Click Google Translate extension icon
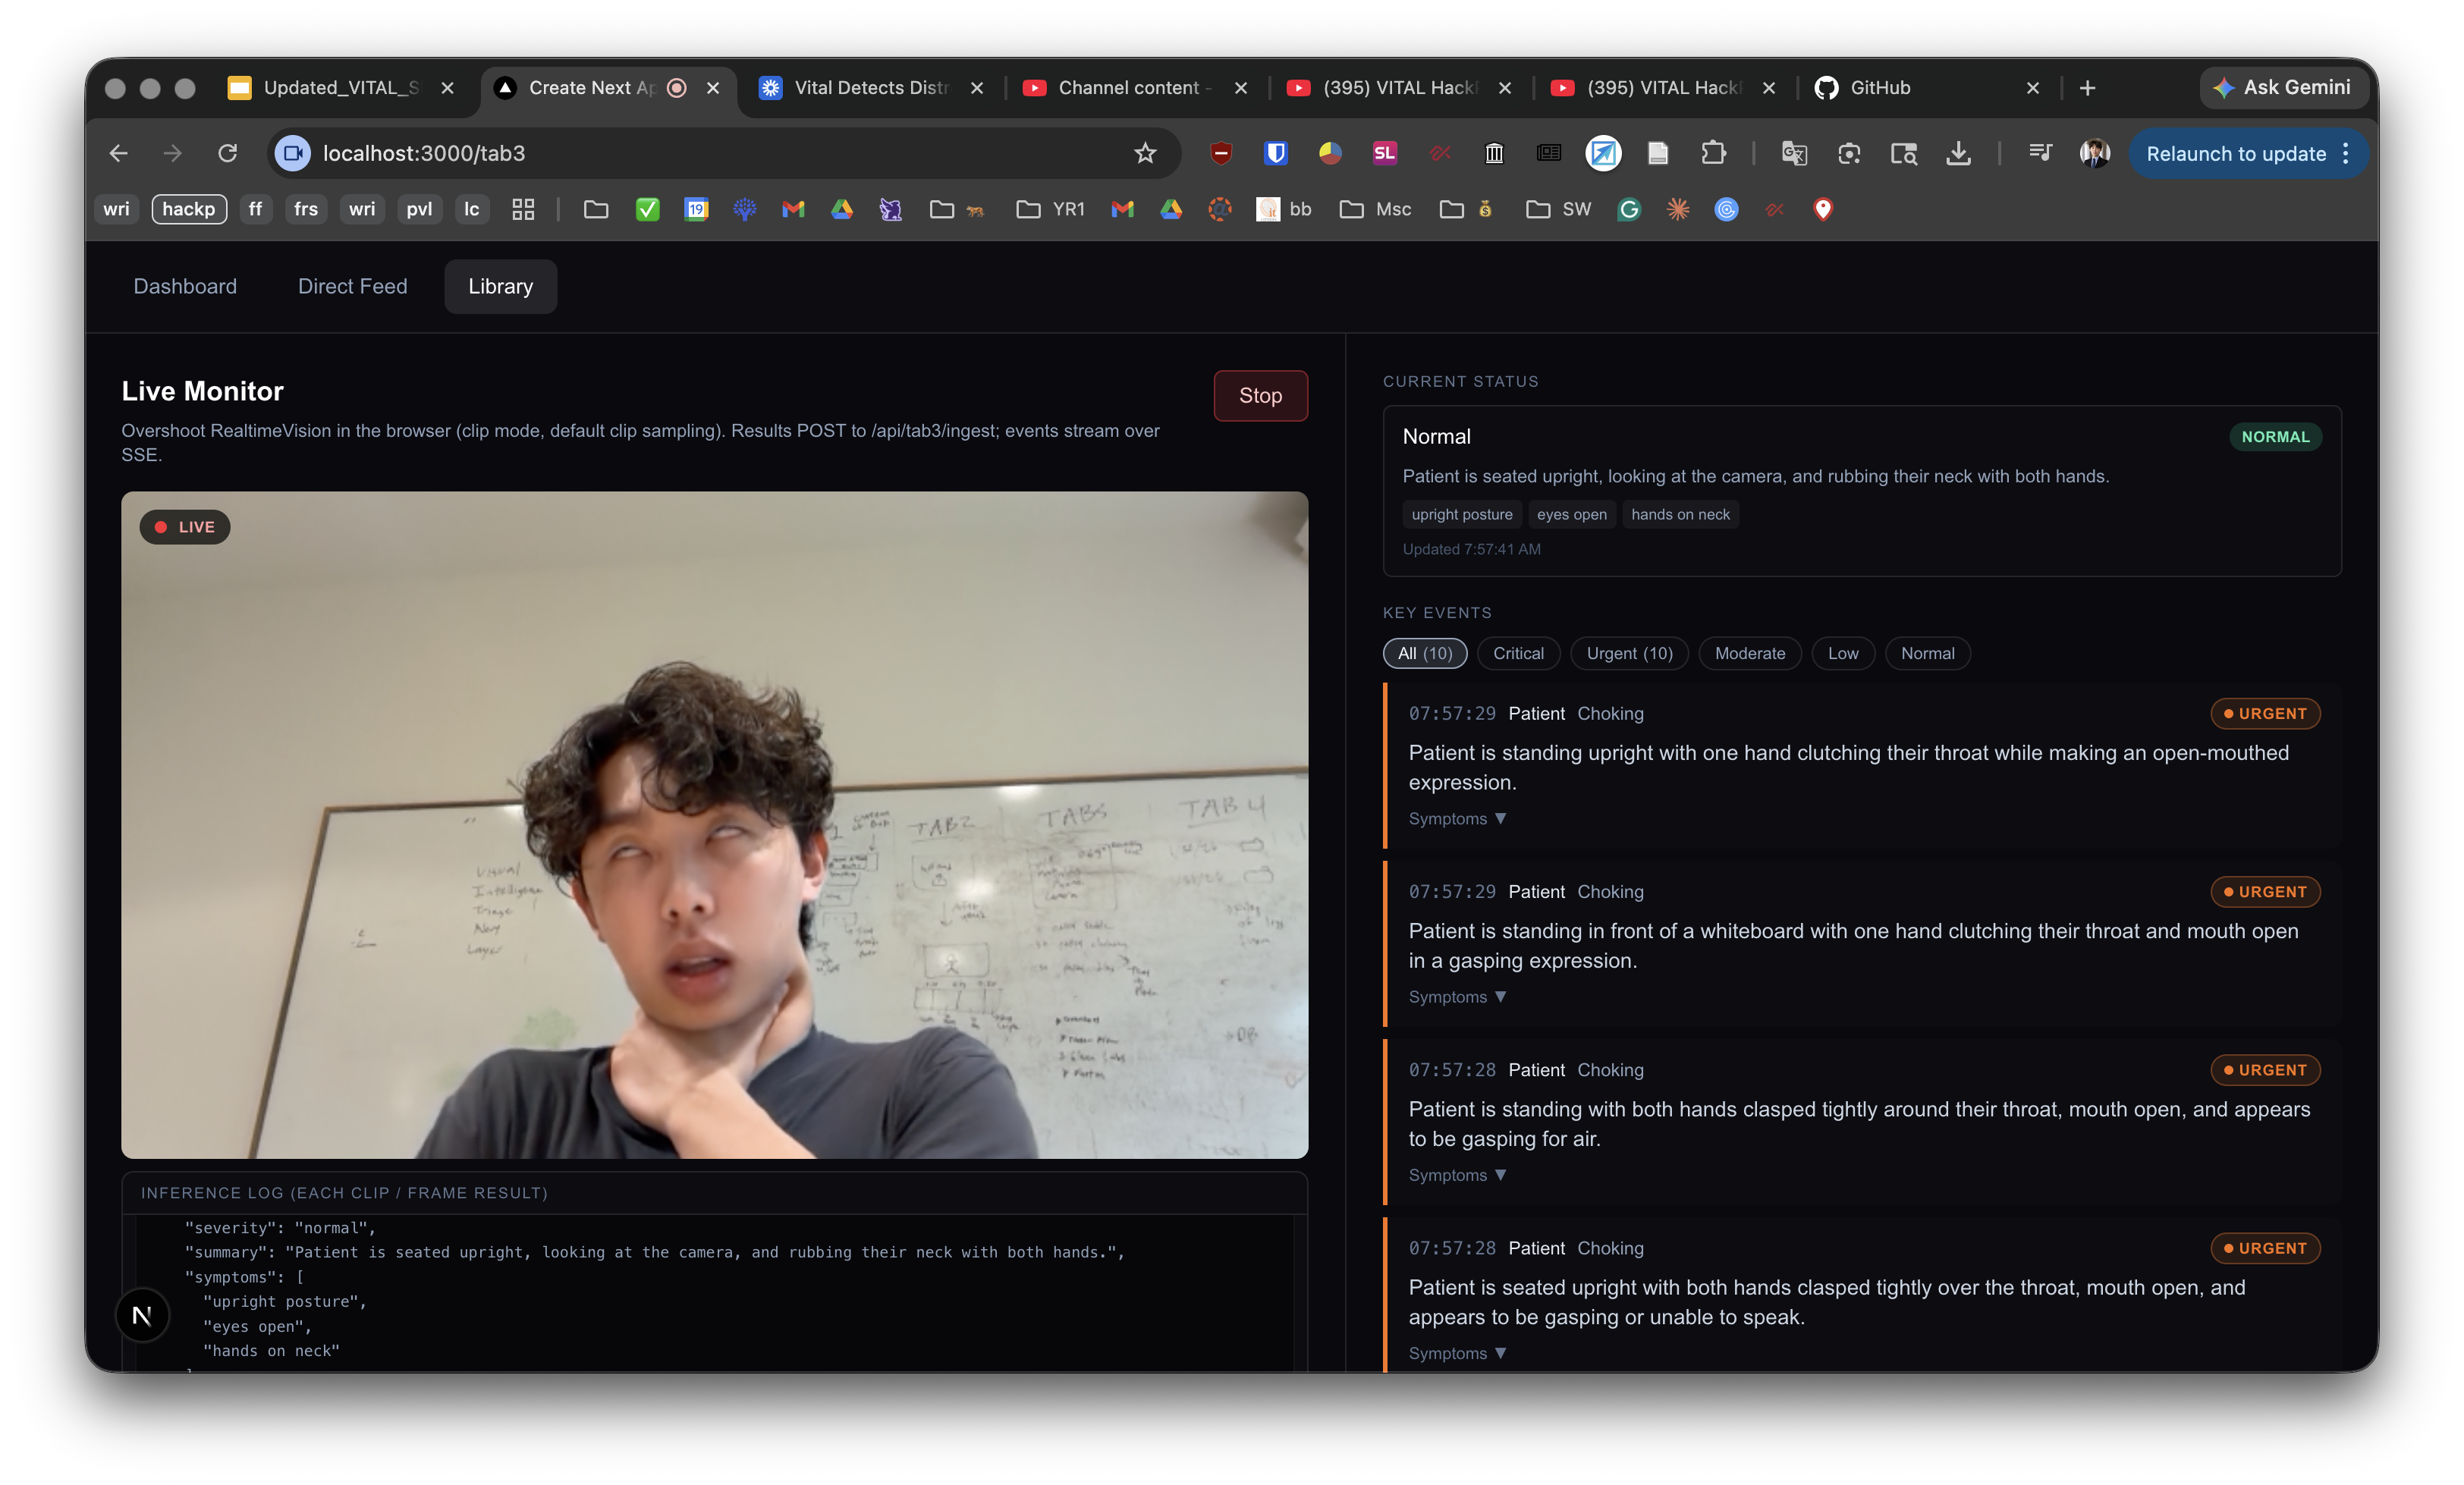Image resolution: width=2464 pixels, height=1485 pixels. point(1794,153)
